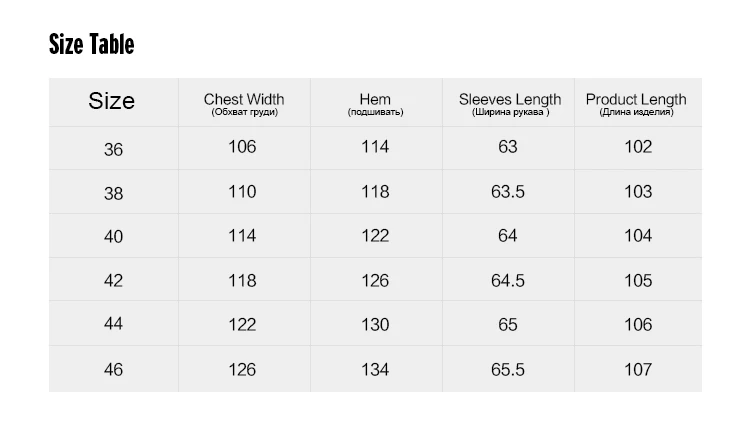
Task: Click hem value 134
Action: [x=375, y=369]
